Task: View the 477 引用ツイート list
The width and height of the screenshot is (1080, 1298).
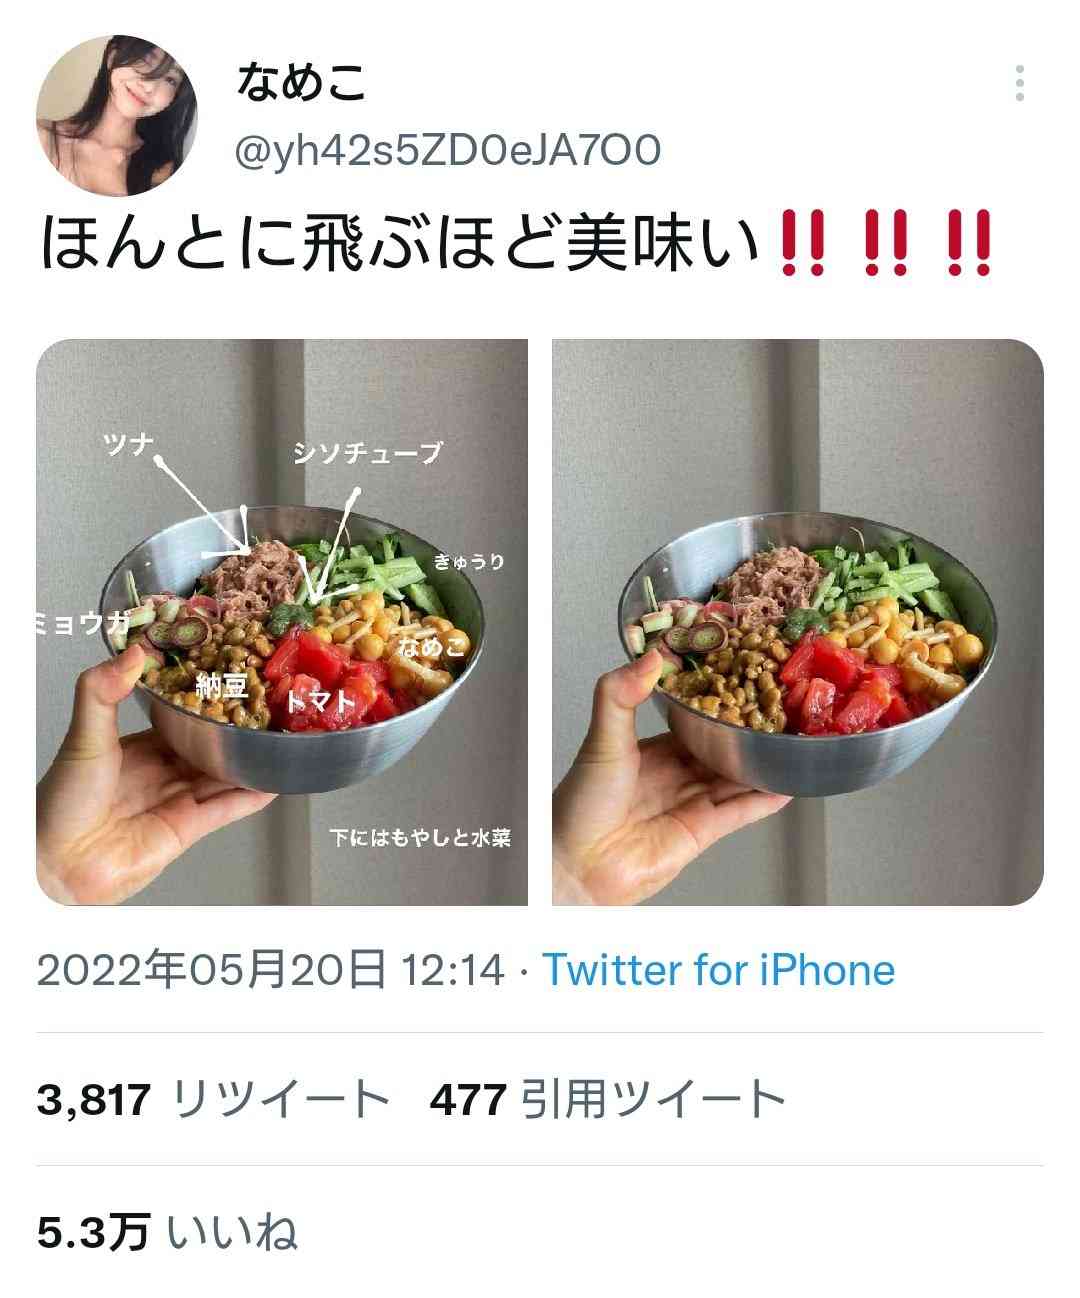Action: pos(608,1100)
